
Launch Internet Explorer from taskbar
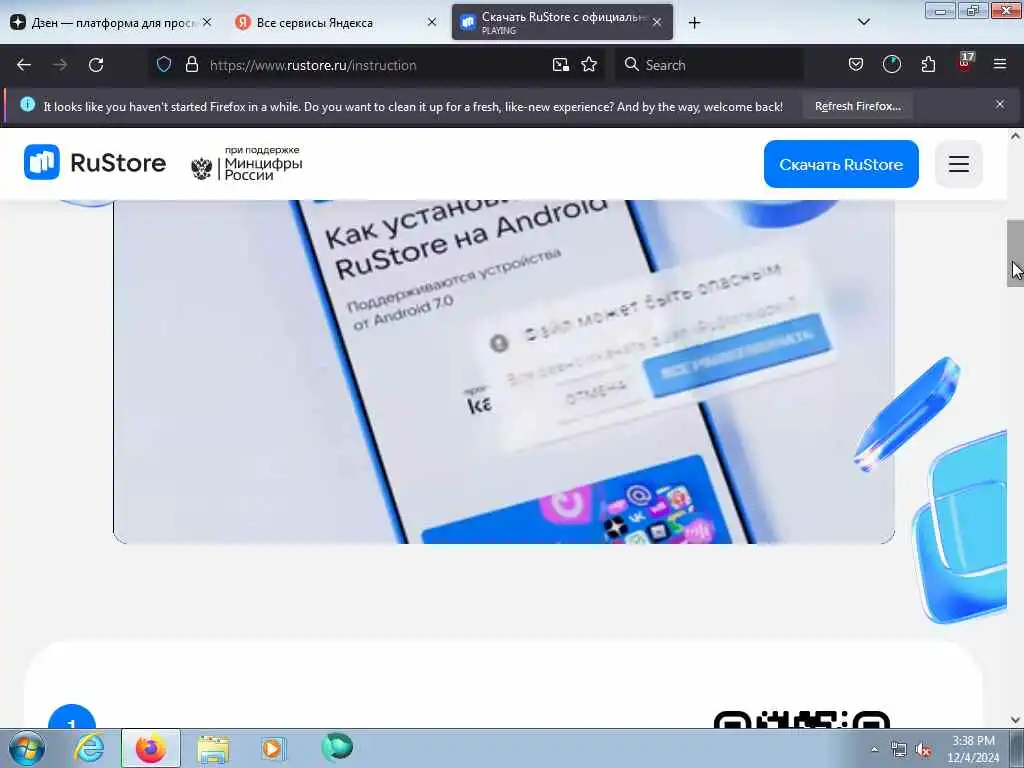click(x=89, y=748)
